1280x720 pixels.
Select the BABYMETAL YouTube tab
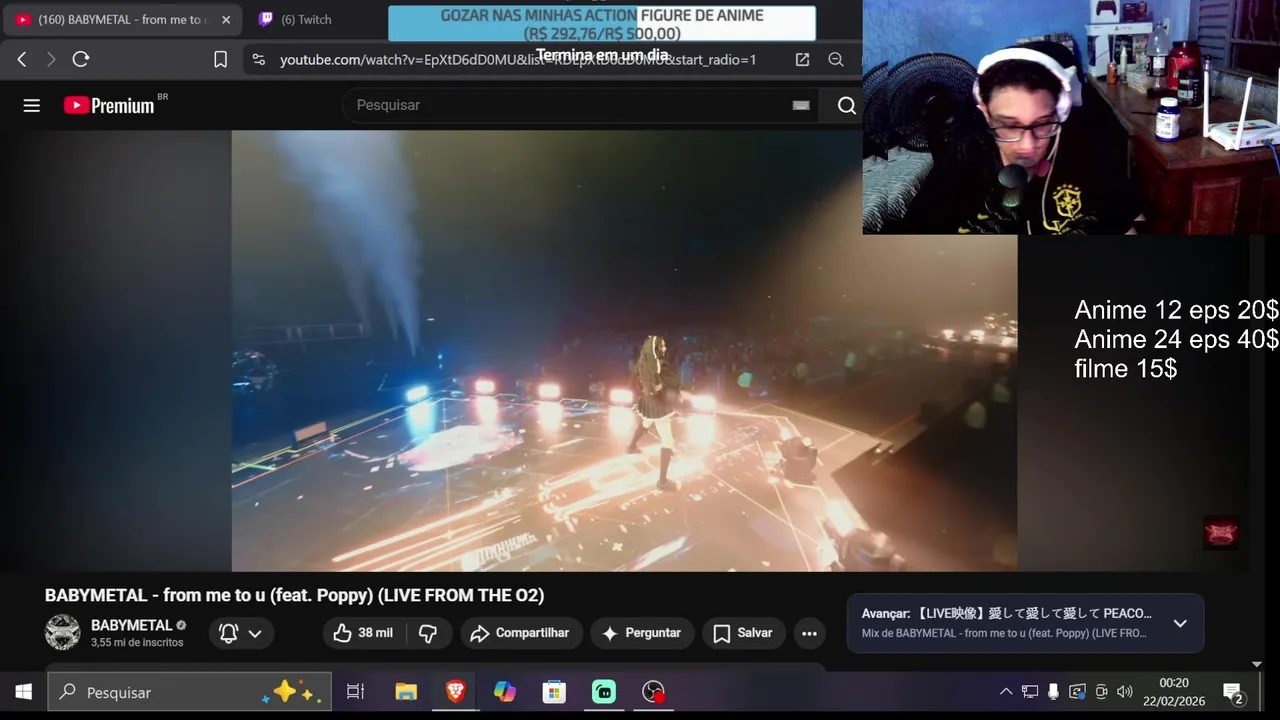click(x=120, y=19)
